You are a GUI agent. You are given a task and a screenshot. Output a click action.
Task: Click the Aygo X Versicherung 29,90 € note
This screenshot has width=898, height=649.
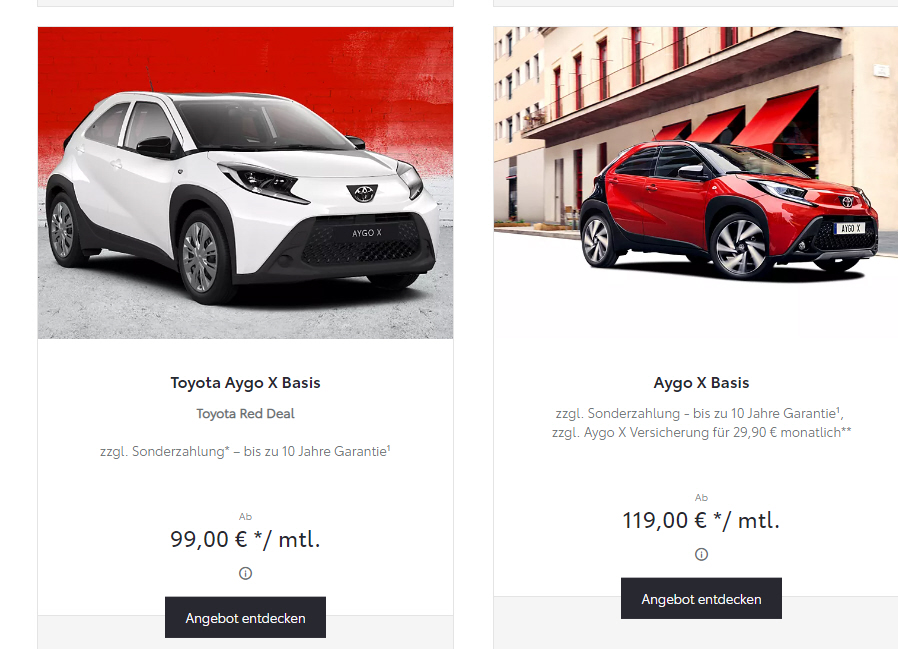[x=701, y=432]
